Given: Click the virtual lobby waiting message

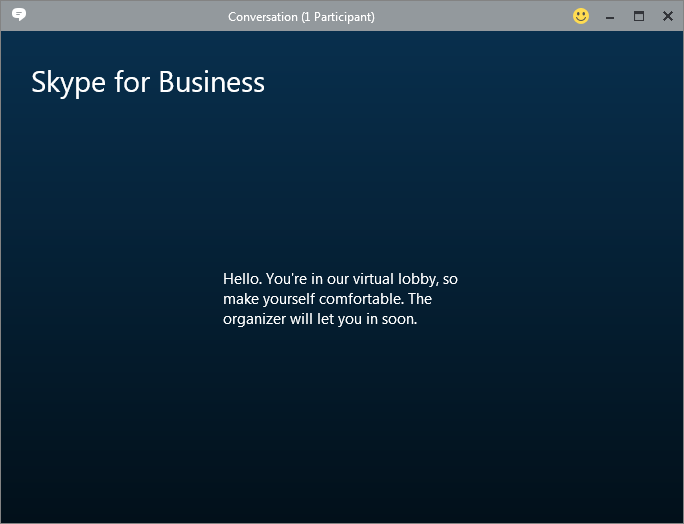Looking at the screenshot, I should [340, 299].
